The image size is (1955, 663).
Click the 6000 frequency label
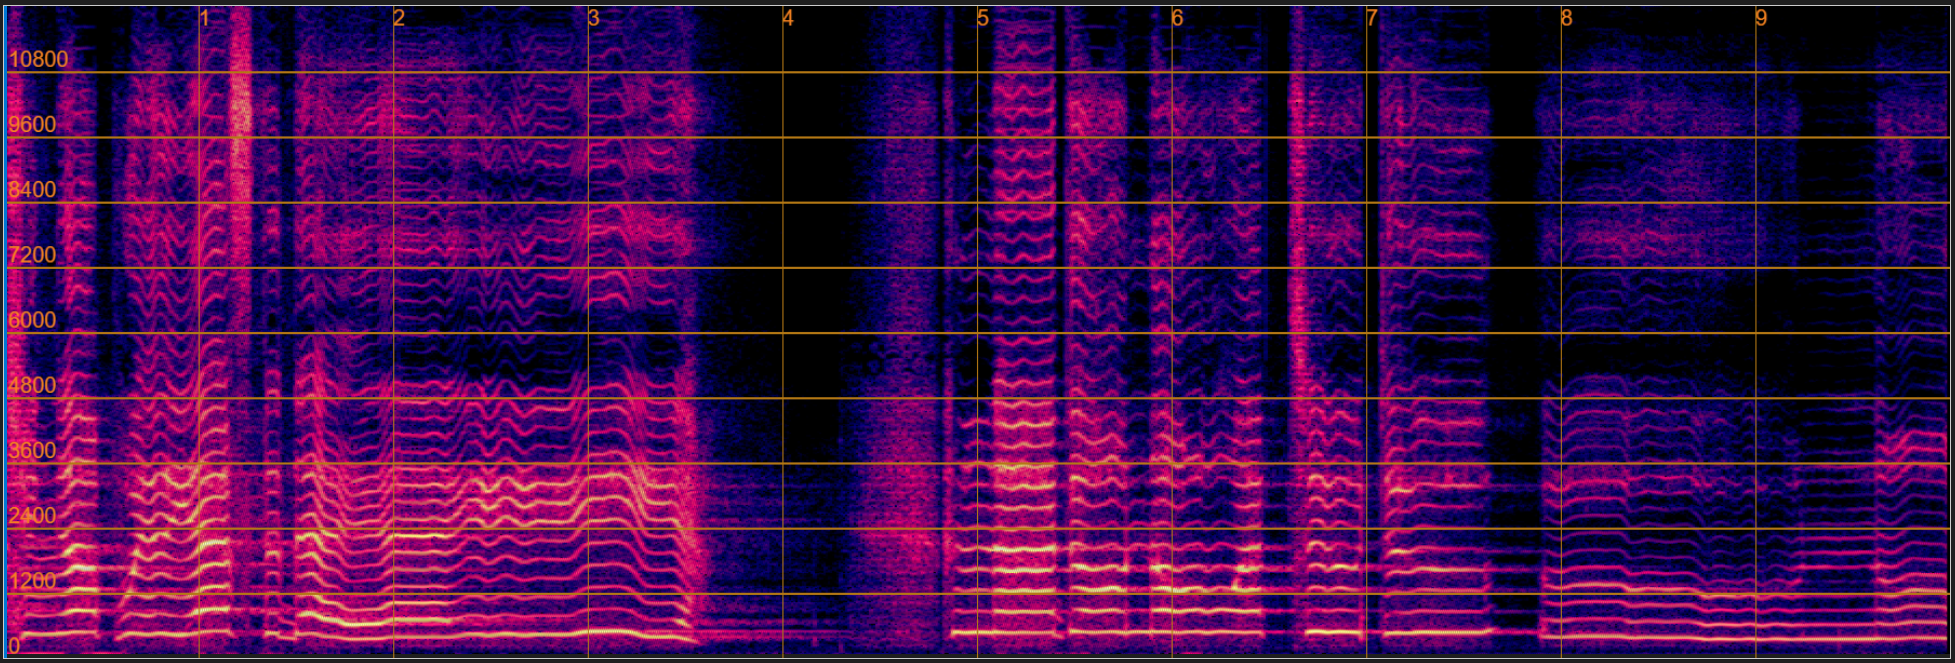click(33, 320)
